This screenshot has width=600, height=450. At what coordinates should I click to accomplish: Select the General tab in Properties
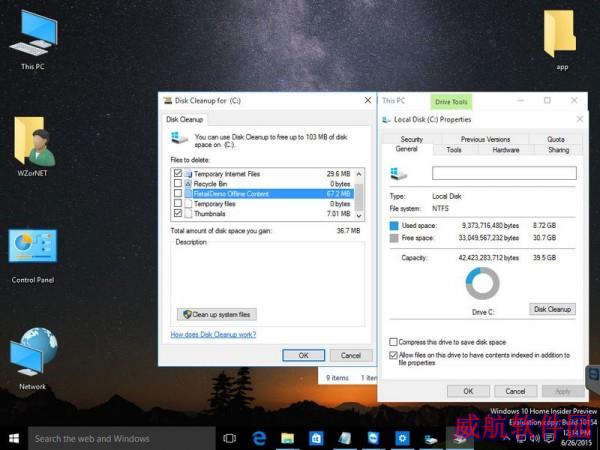pos(406,149)
